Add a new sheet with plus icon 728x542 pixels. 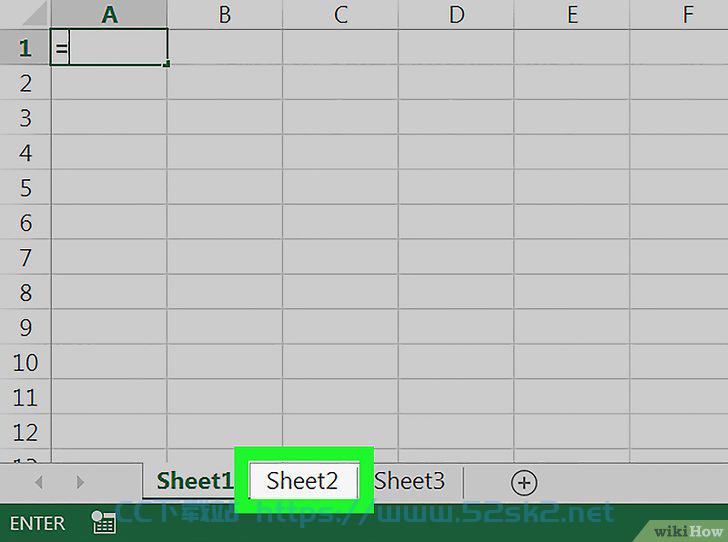point(524,483)
